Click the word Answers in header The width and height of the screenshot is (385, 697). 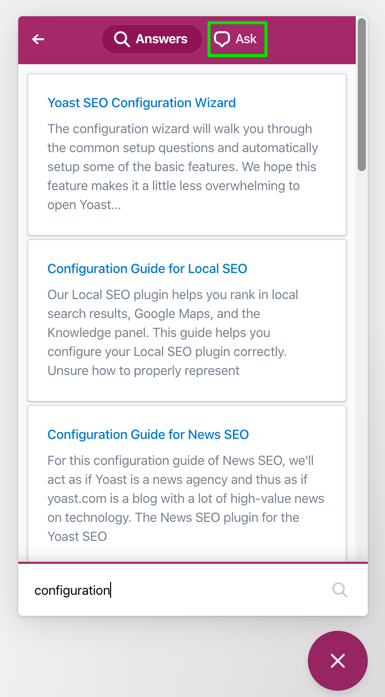[x=161, y=39]
